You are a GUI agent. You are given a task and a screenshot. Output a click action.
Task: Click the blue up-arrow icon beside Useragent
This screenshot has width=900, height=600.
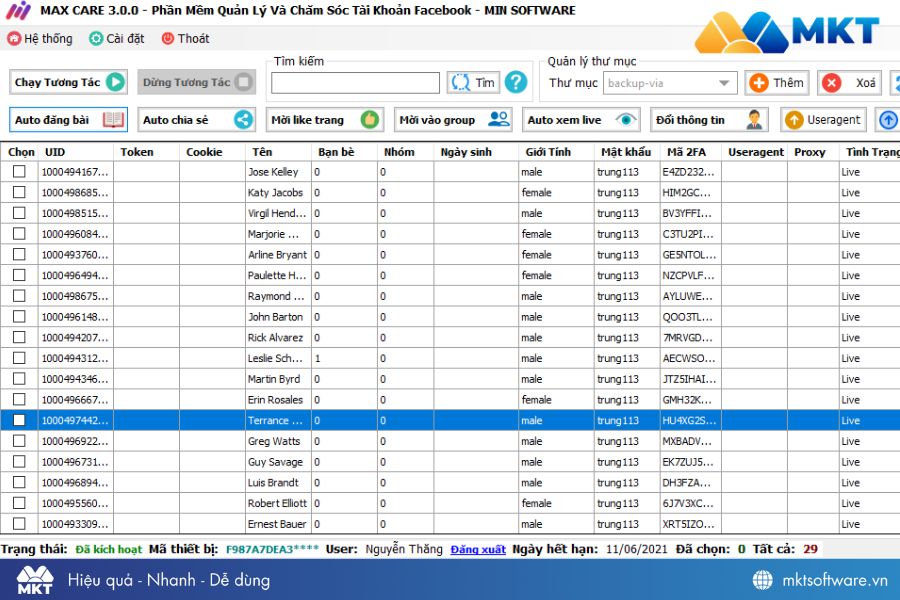tap(888, 119)
